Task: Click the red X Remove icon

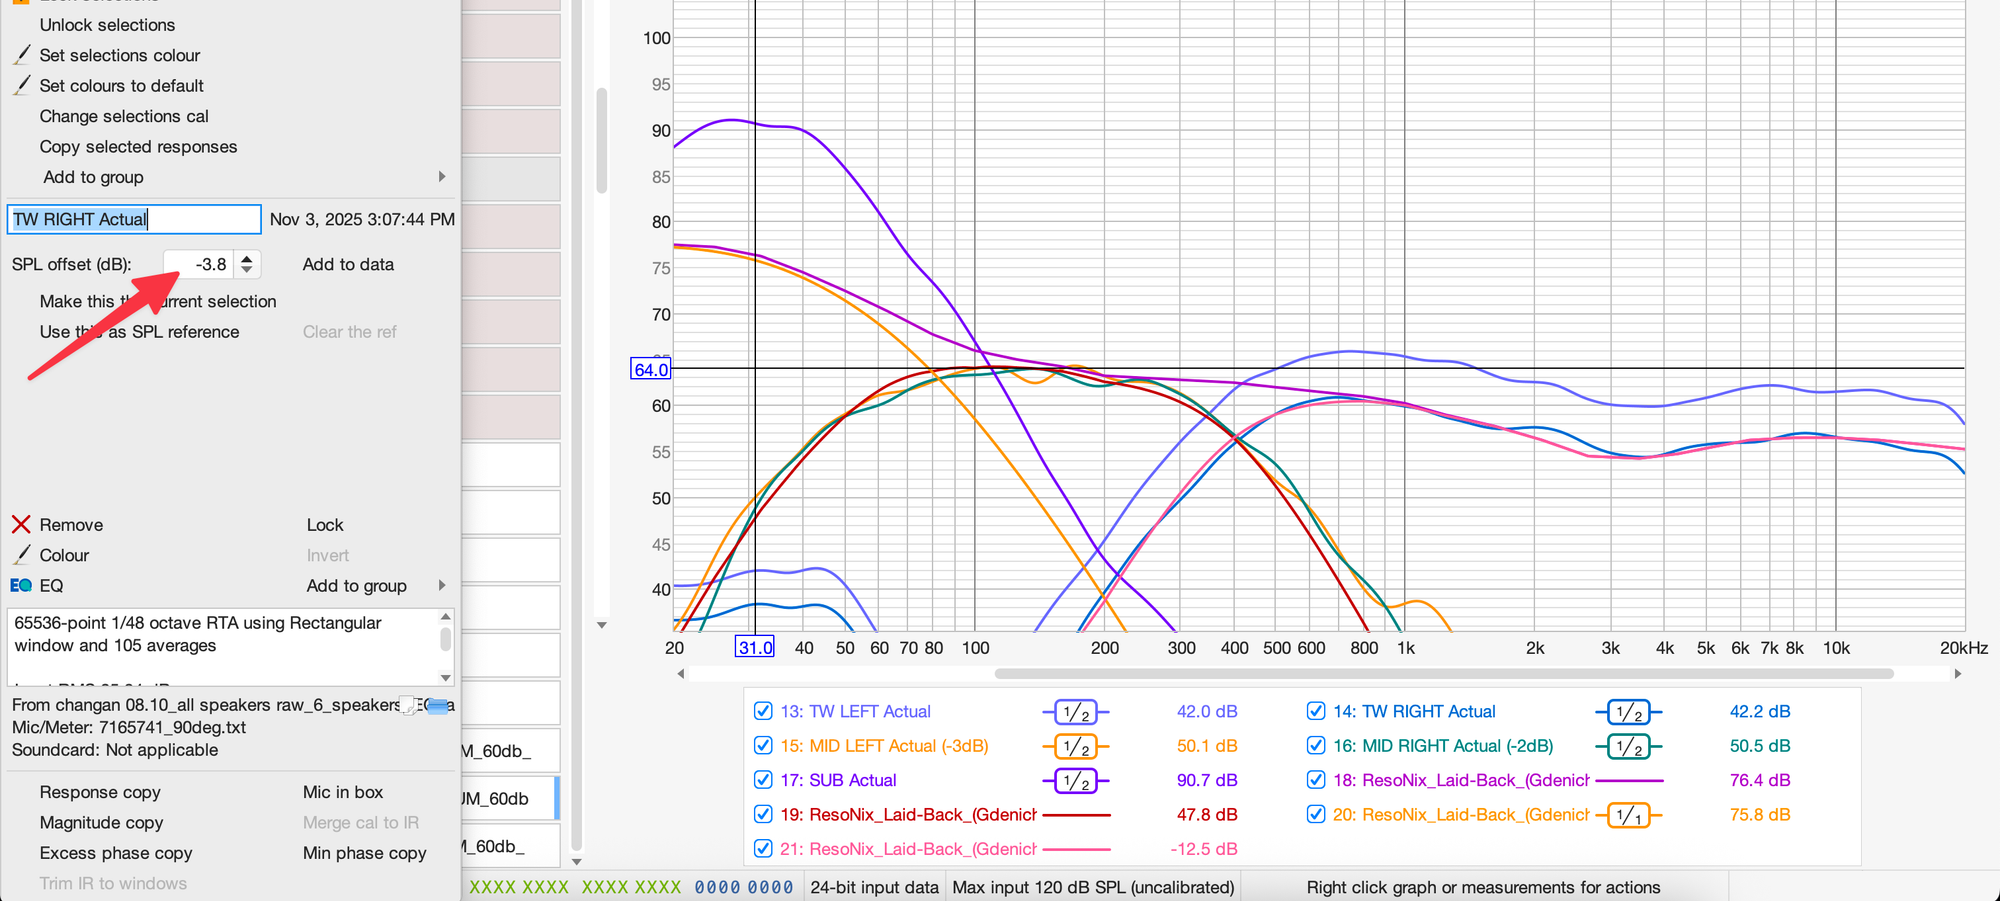Action: [21, 525]
